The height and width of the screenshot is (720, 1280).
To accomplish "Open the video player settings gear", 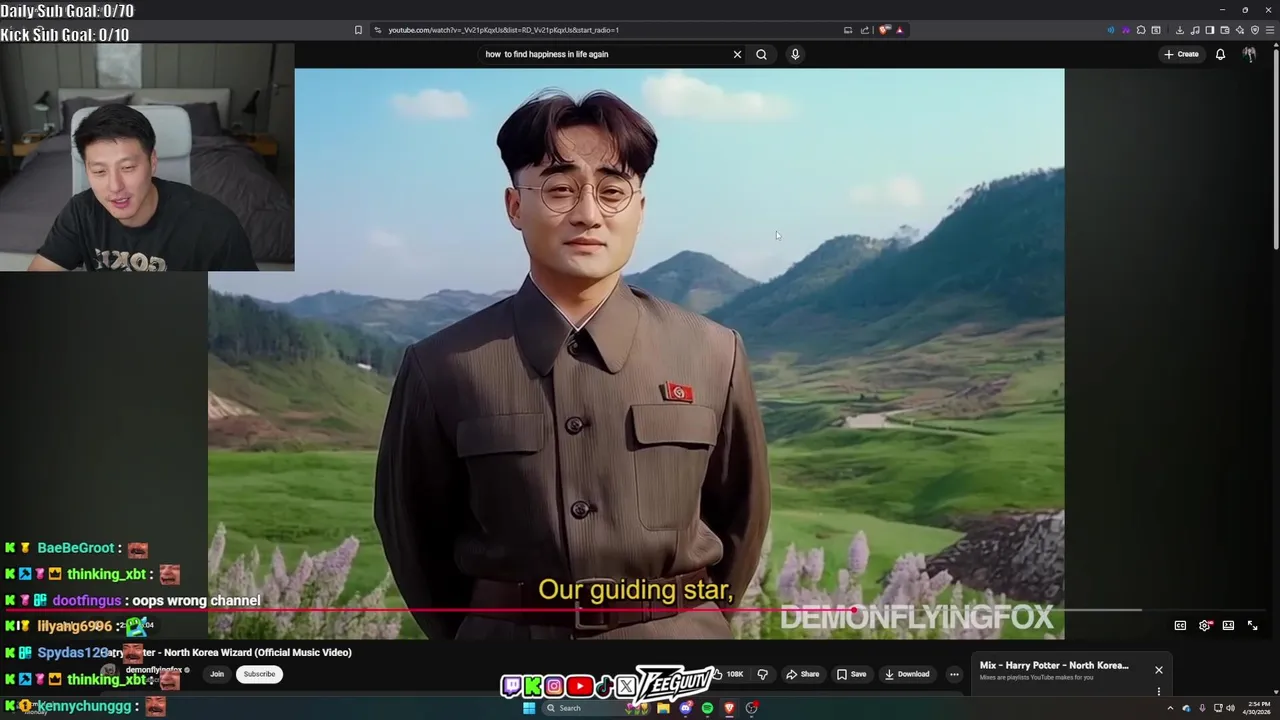I will tap(1205, 625).
